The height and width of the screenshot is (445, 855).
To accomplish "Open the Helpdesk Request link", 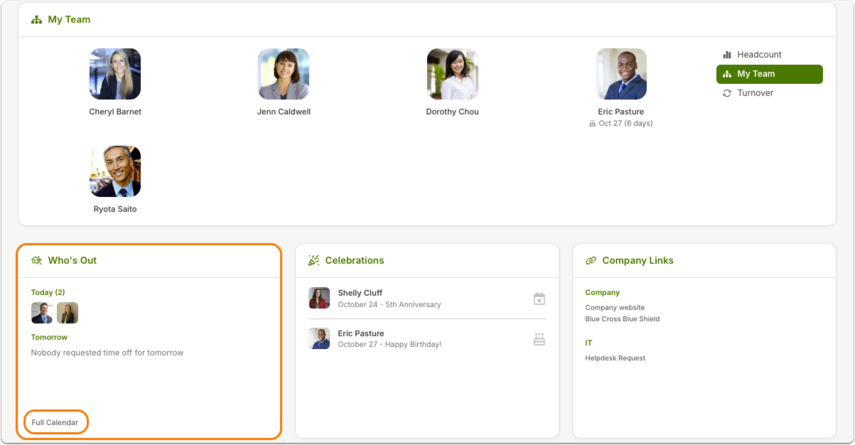I will click(615, 358).
